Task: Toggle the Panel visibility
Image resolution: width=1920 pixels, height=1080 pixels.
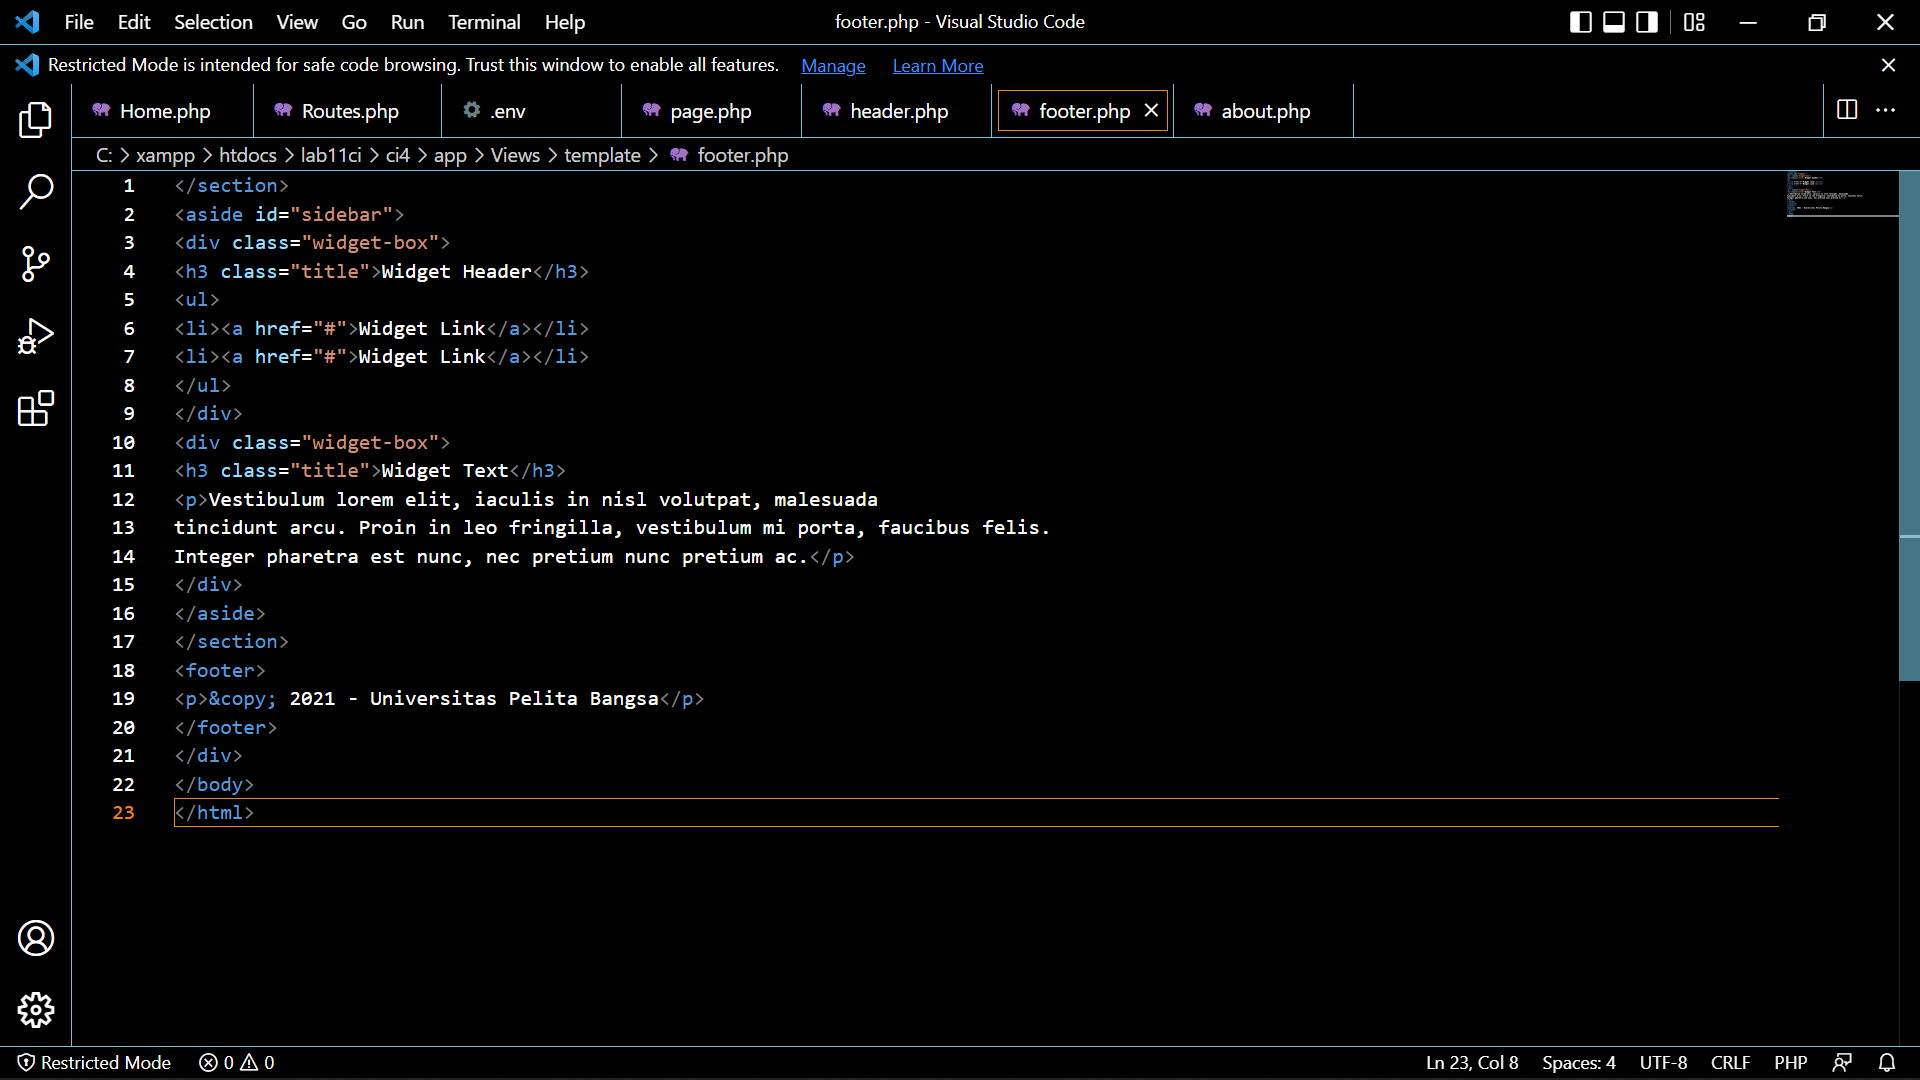Action: 1612,21
